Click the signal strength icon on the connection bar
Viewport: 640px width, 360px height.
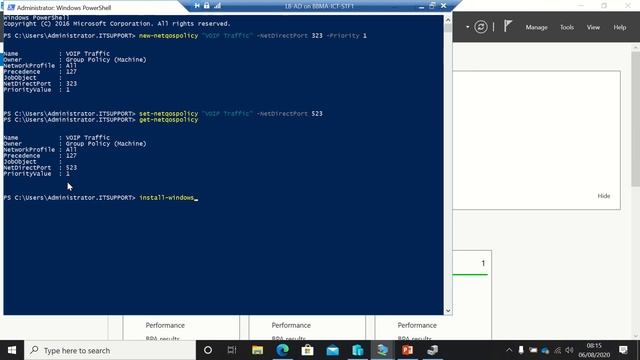(217, 6)
